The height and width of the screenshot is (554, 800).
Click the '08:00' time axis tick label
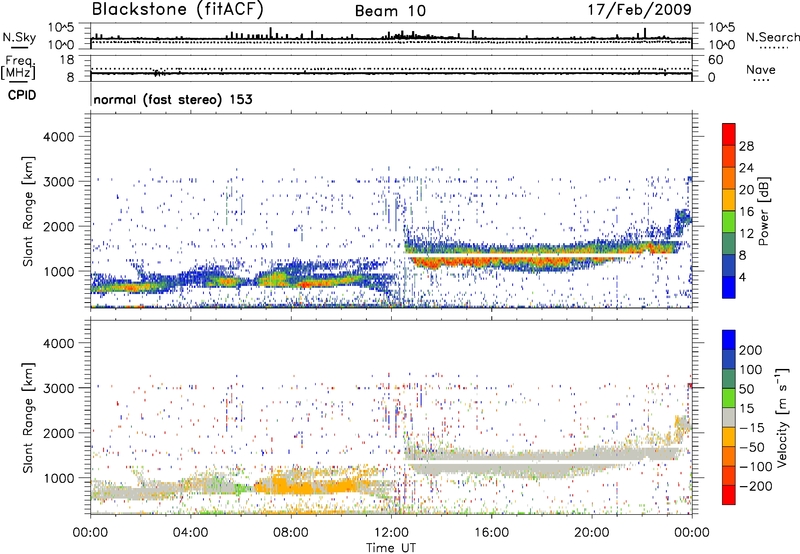[291, 533]
